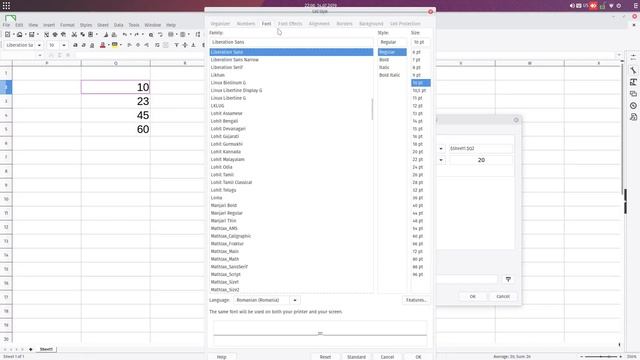Open the Name Box dropdown arrow
Viewport: 640px width, 360px height.
click(x=40, y=55)
